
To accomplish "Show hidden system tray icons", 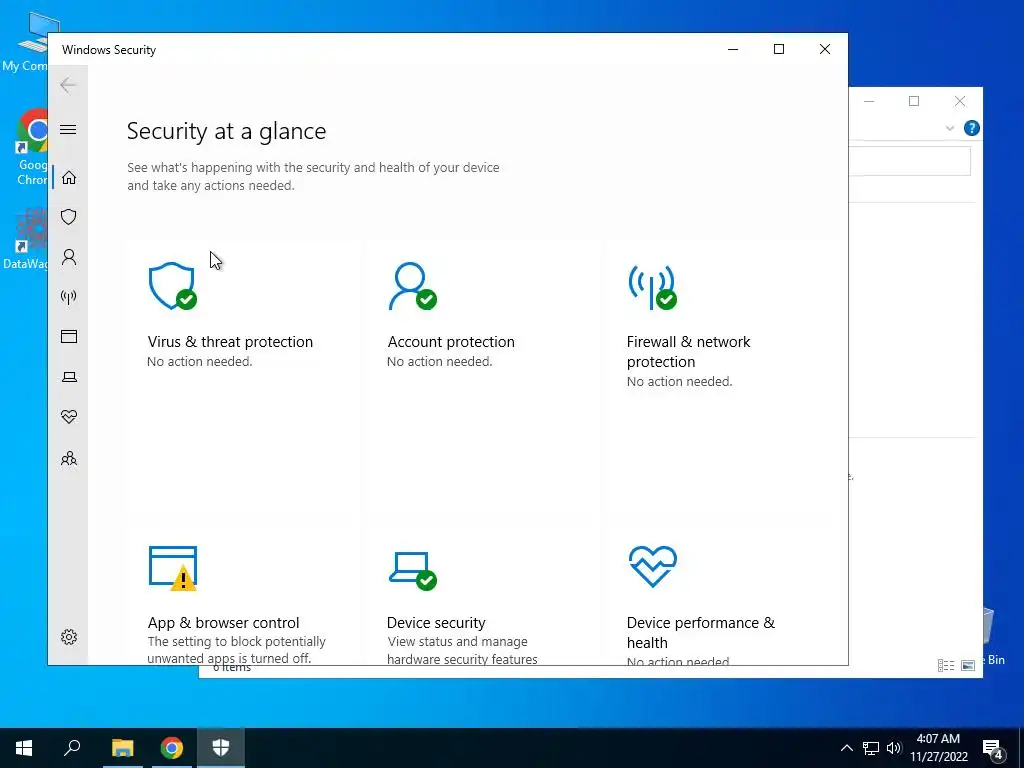I will (x=846, y=748).
